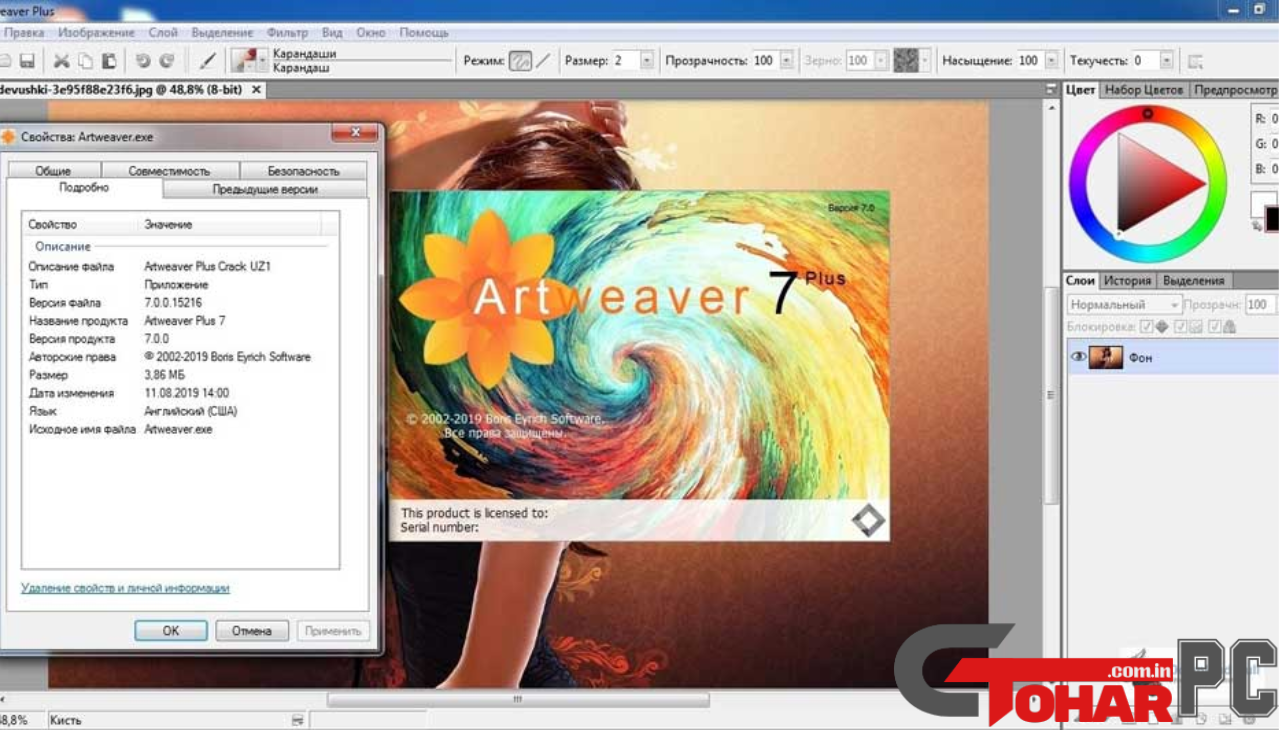Select the brush tool icon in toolbar
The width and height of the screenshot is (1280, 730).
coord(208,61)
